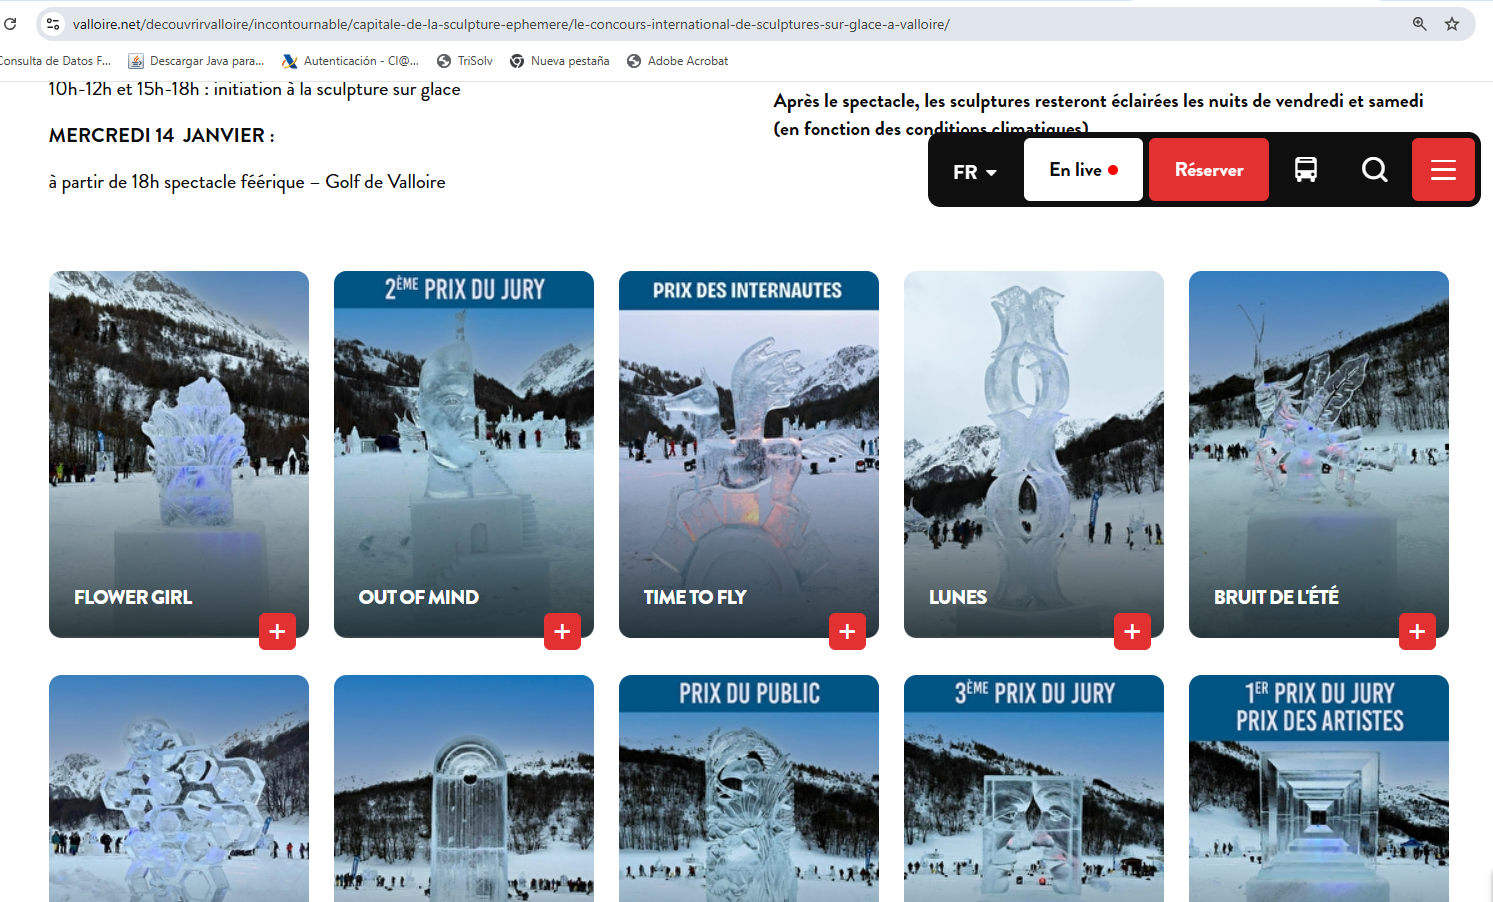Open the FR language dropdown
This screenshot has height=902, width=1493.
click(975, 172)
